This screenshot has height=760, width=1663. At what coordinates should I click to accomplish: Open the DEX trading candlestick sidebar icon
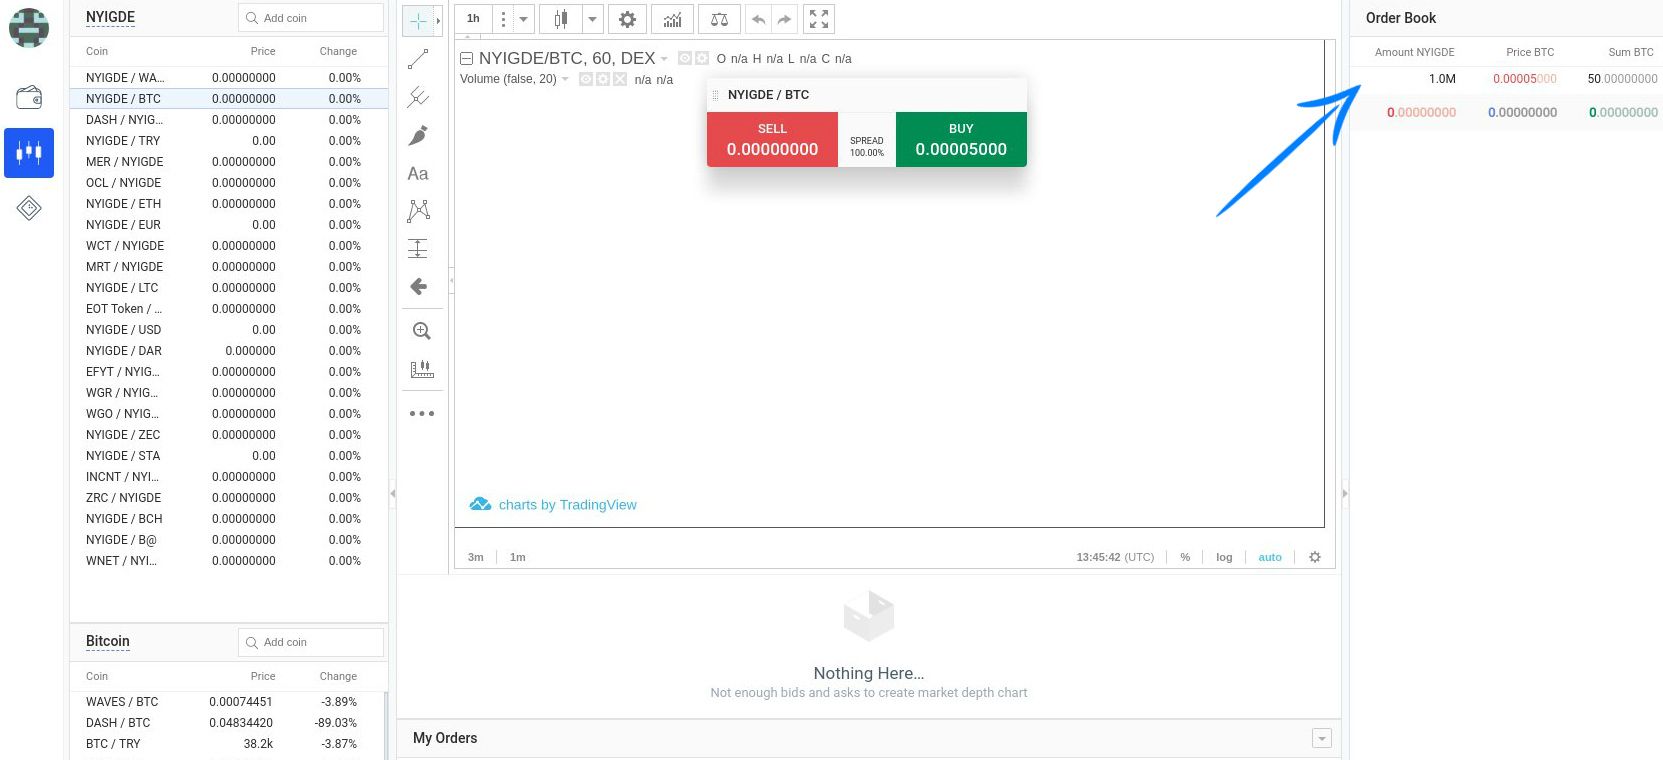29,153
